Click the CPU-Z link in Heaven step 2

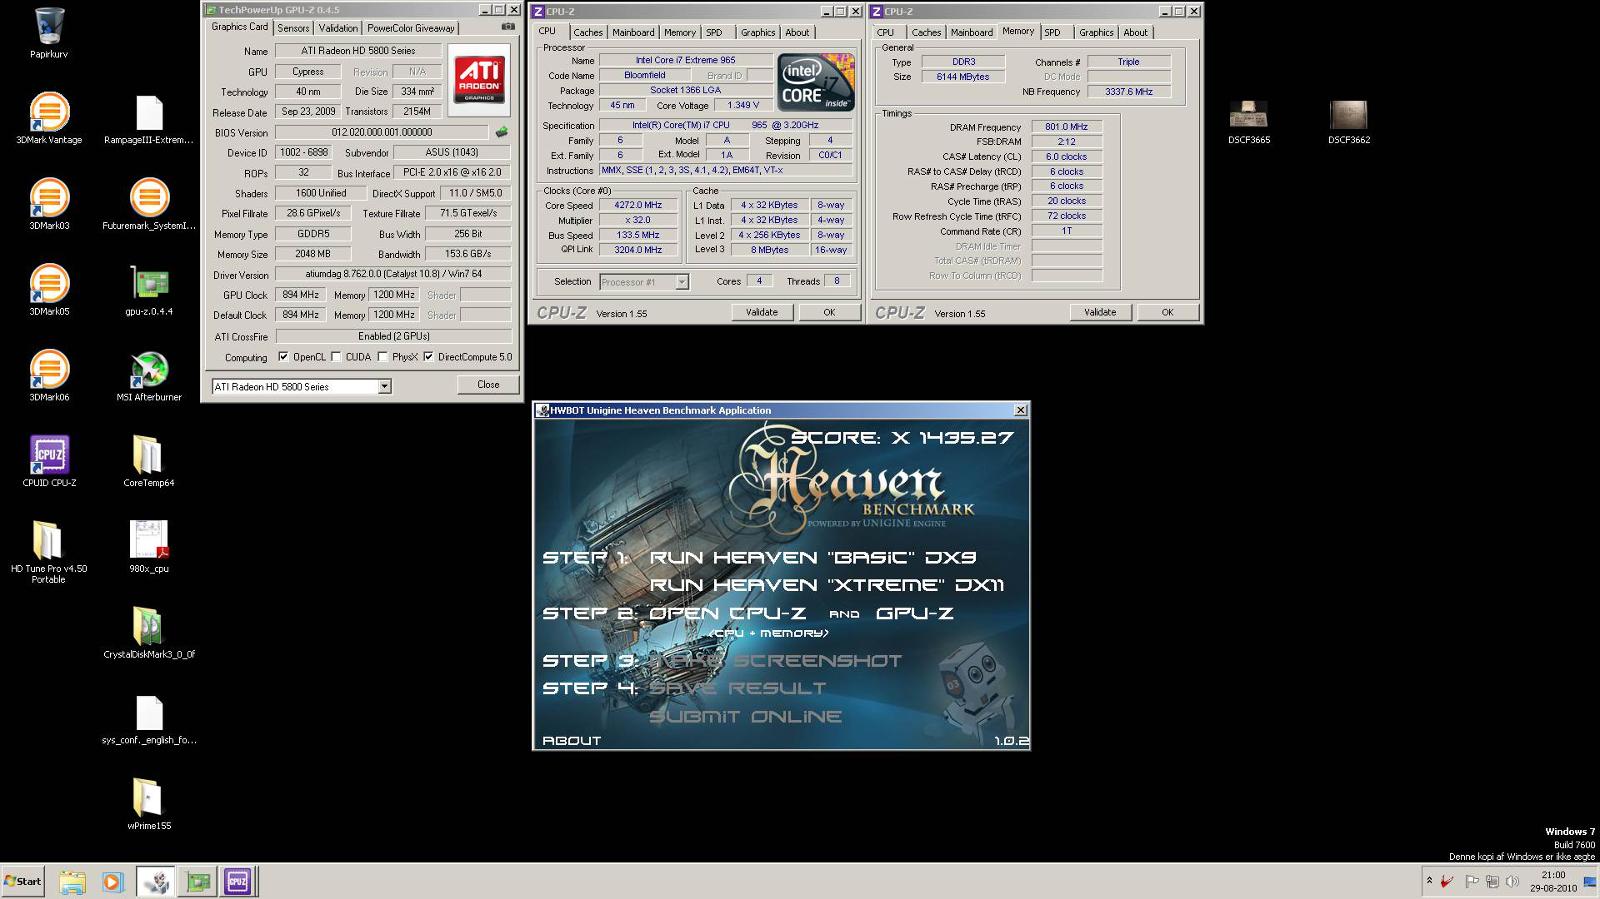click(768, 613)
